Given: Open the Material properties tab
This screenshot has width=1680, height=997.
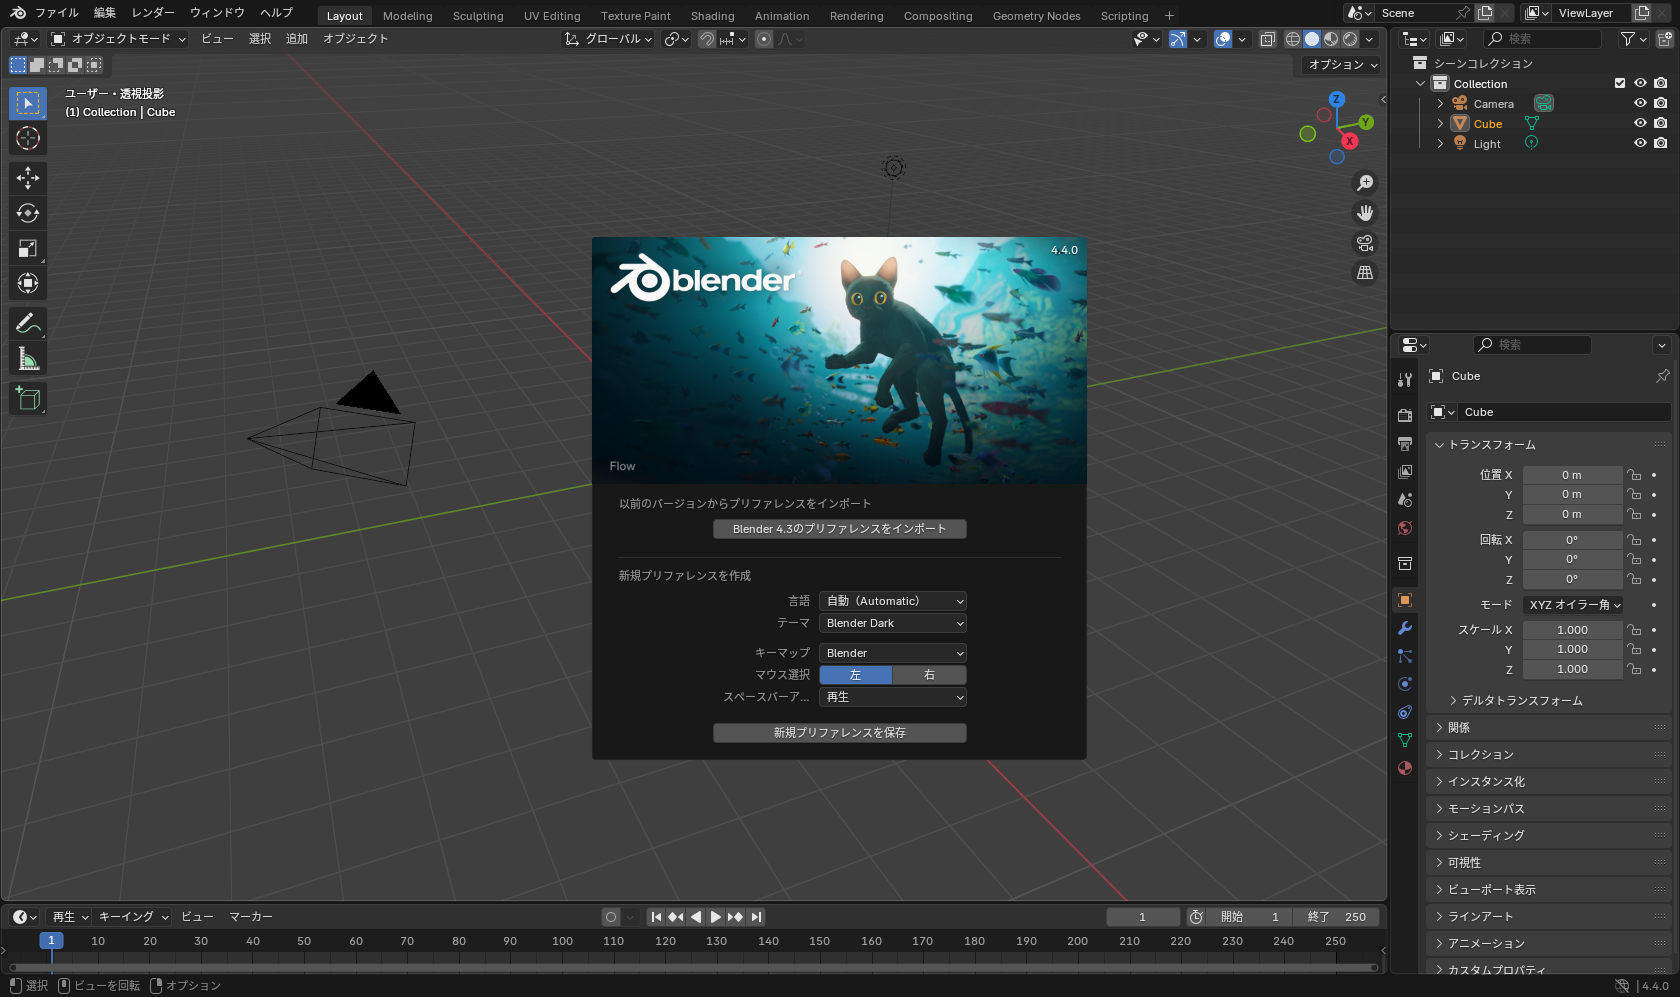Looking at the screenshot, I should (1404, 768).
